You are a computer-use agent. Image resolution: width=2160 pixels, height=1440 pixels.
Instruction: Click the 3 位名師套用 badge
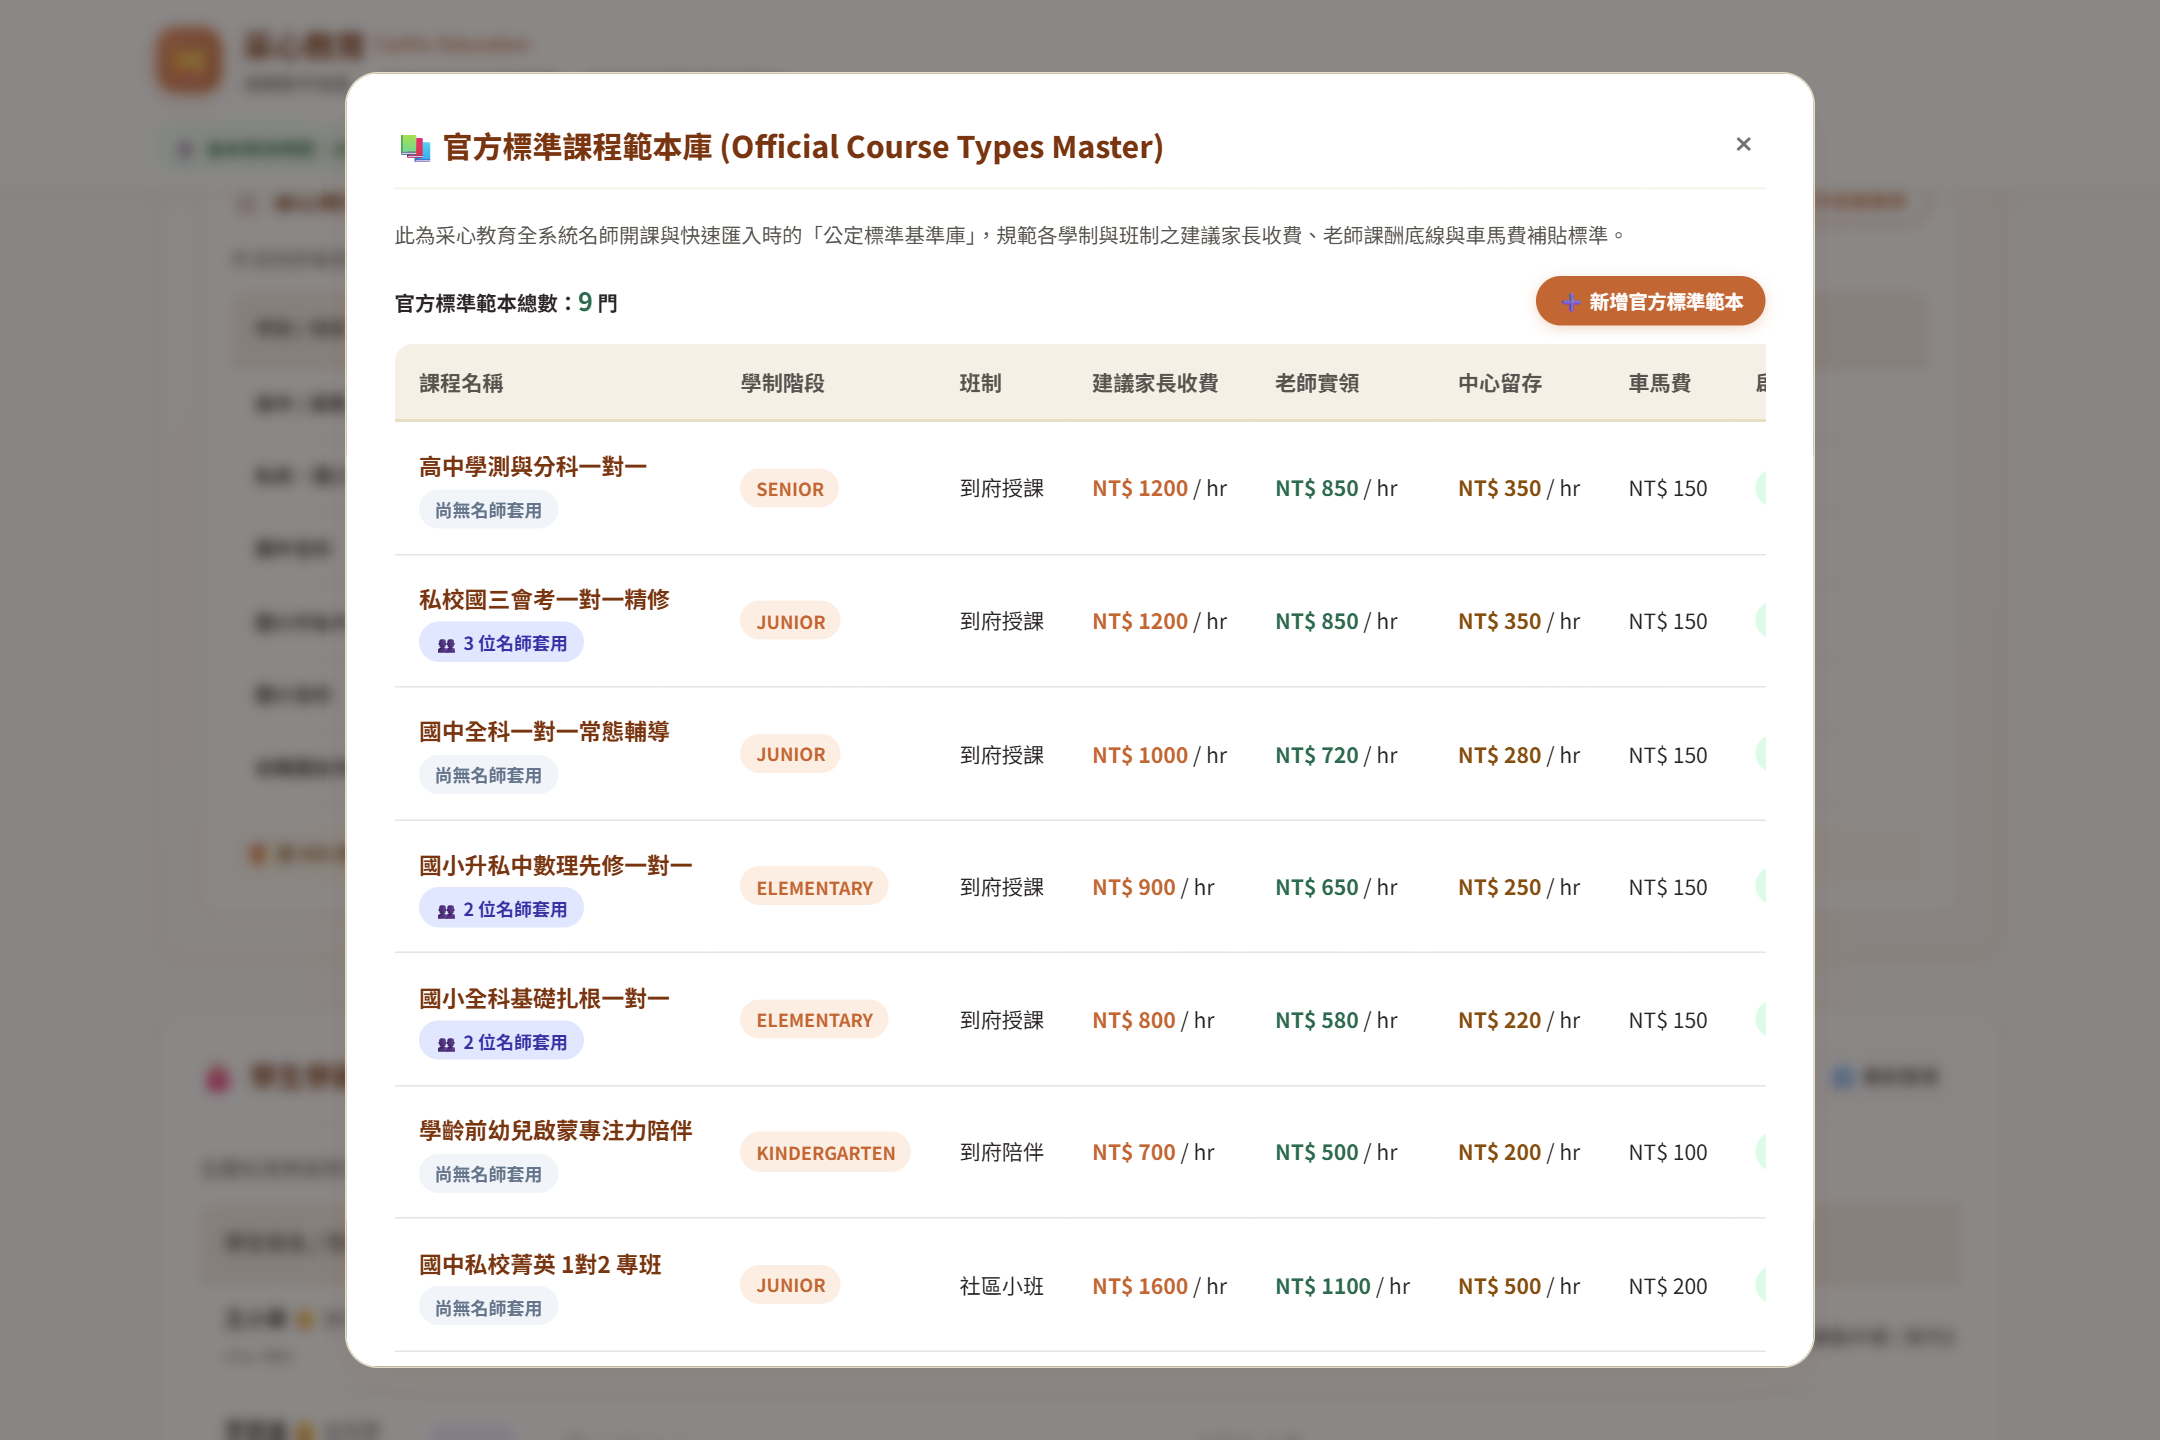[501, 643]
